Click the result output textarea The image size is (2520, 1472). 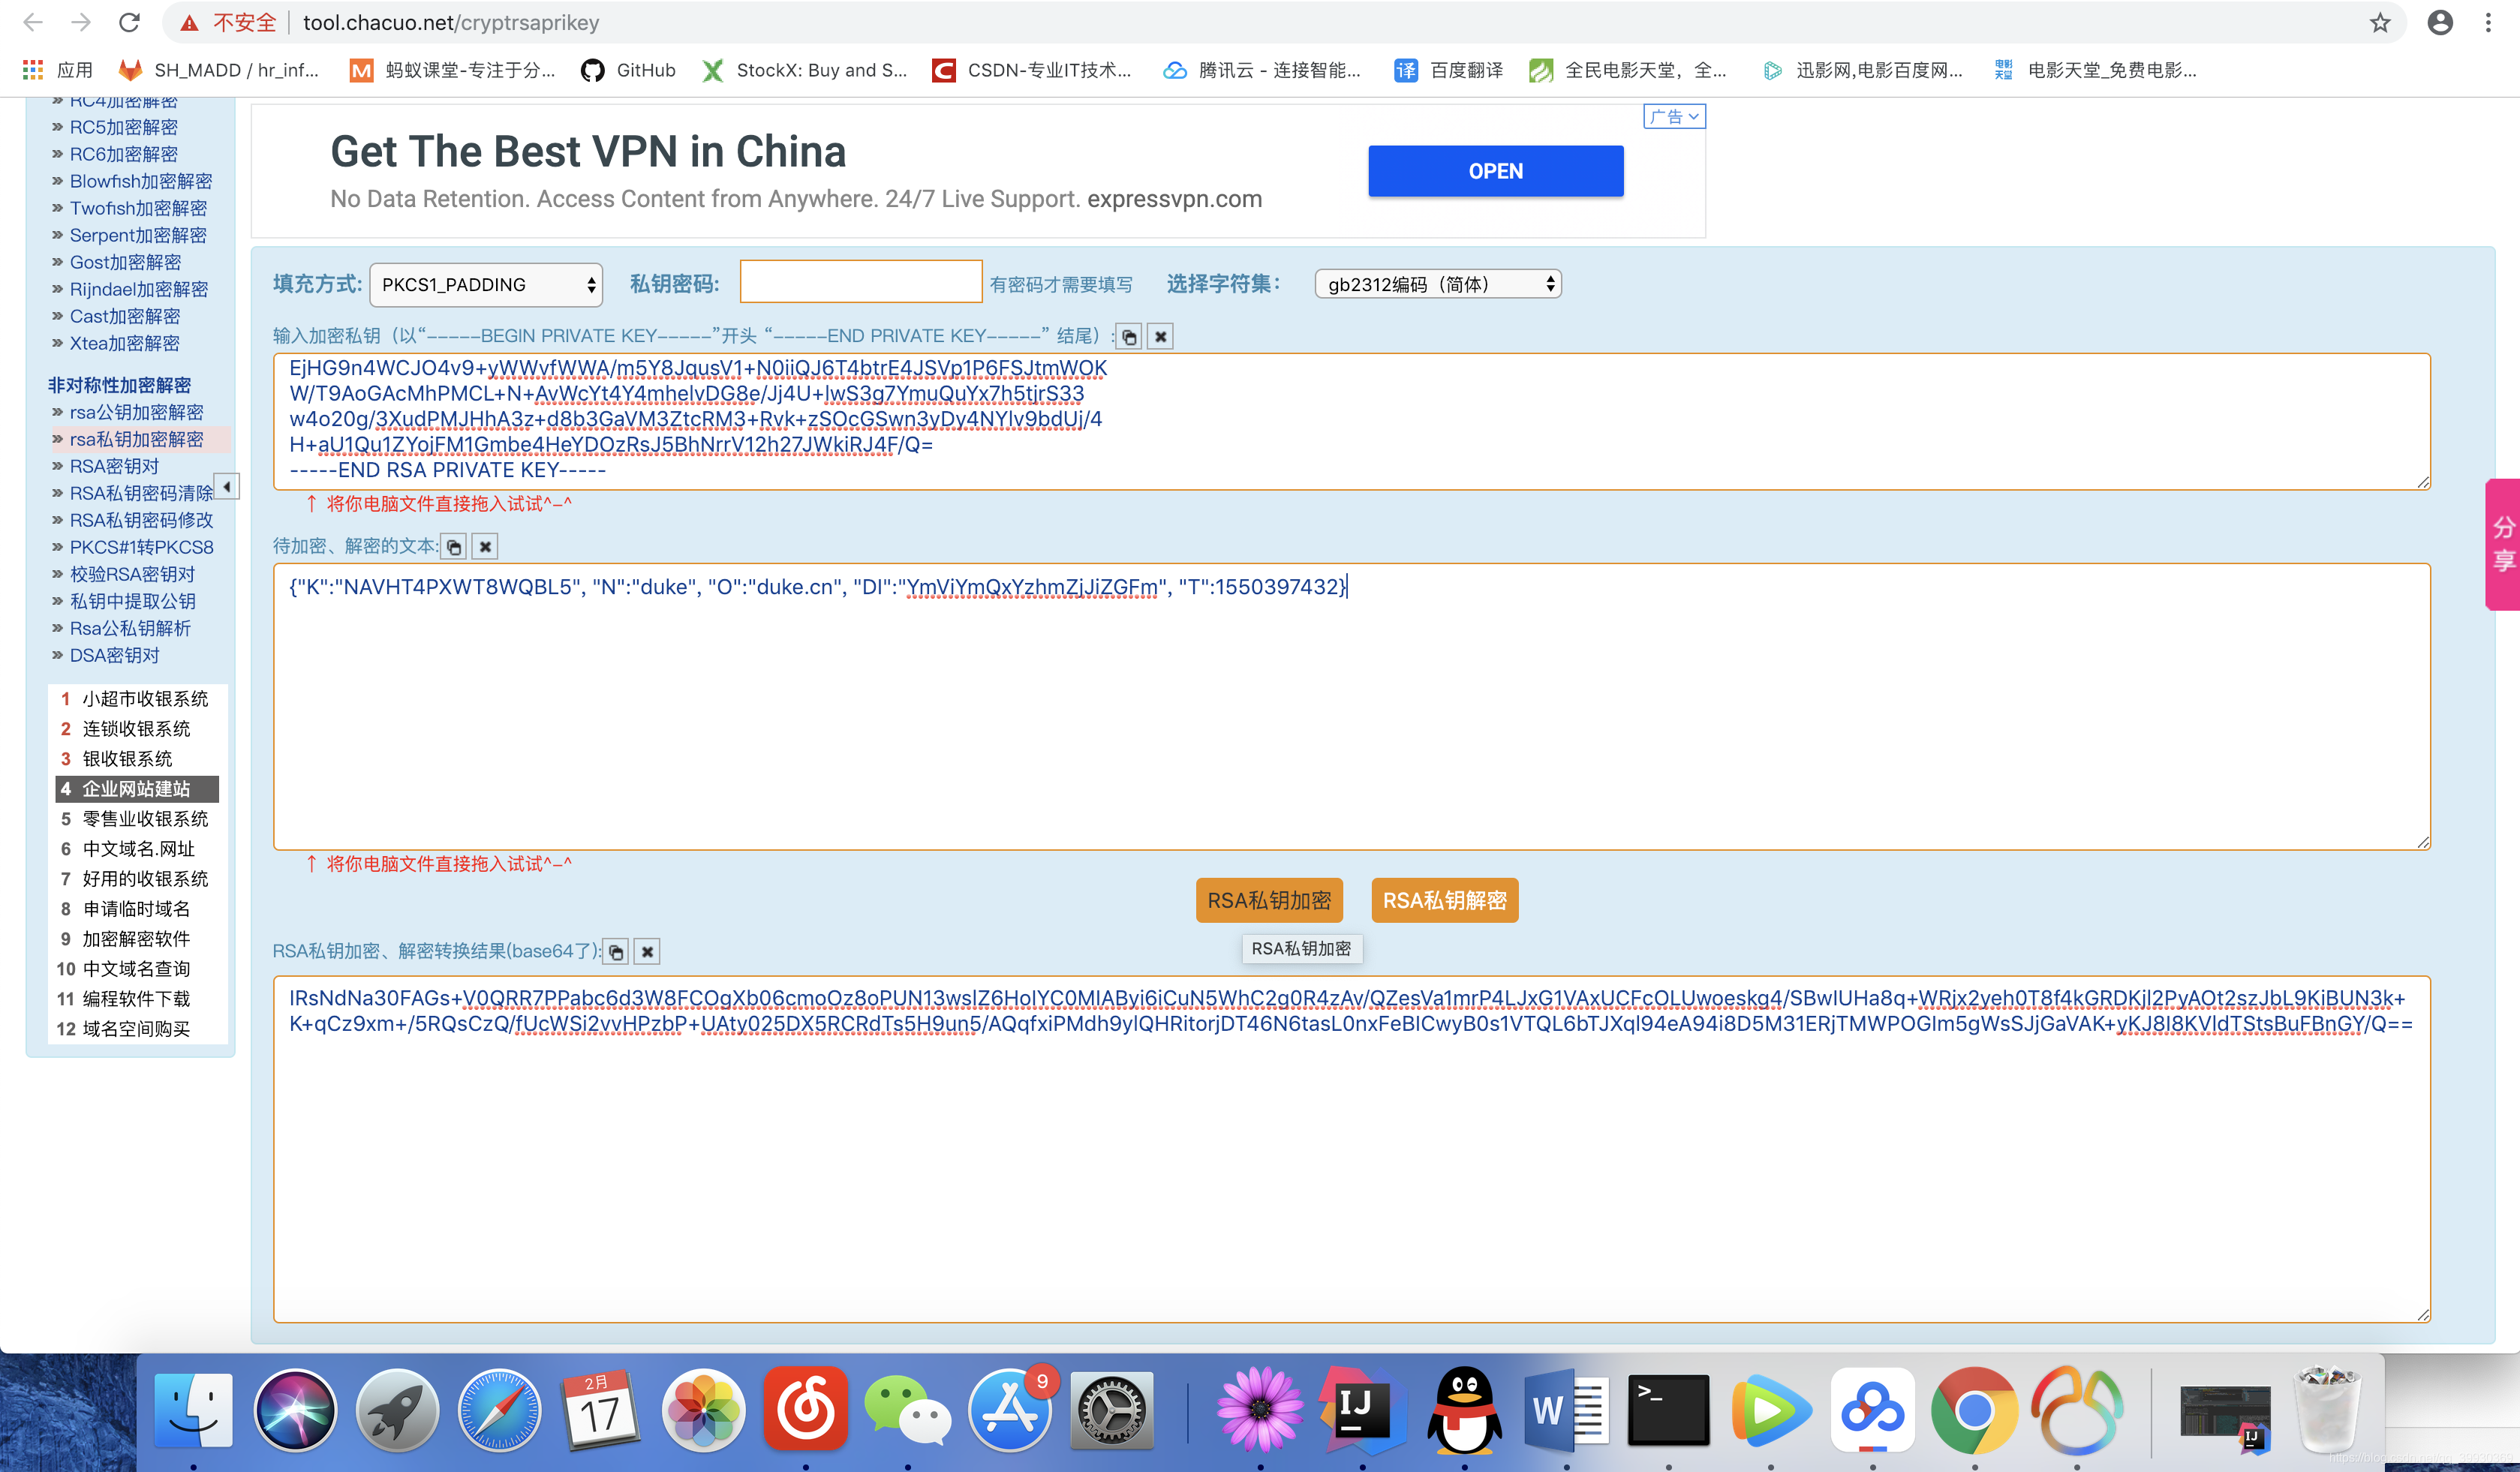1352,1150
